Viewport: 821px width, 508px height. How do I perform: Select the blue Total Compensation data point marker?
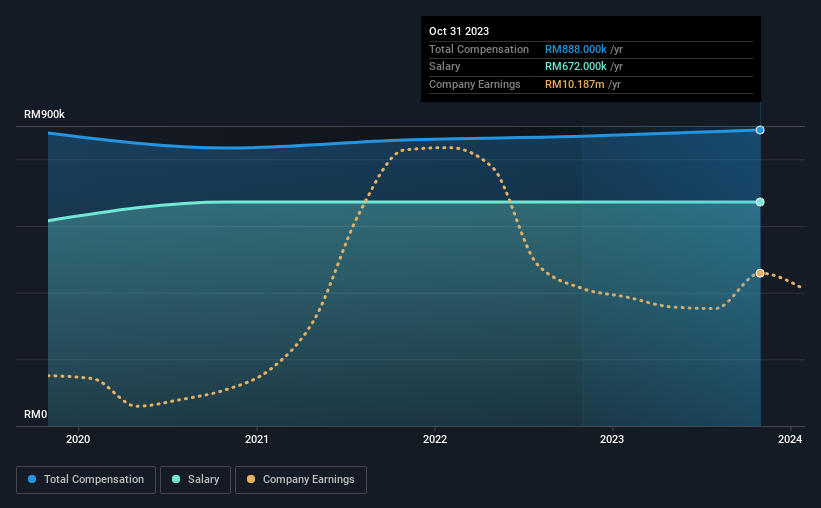pos(760,130)
